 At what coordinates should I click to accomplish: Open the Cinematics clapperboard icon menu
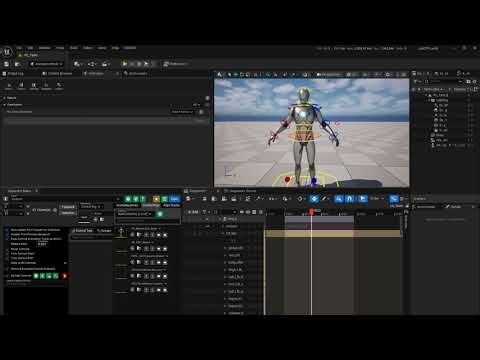pyautogui.click(x=106, y=64)
